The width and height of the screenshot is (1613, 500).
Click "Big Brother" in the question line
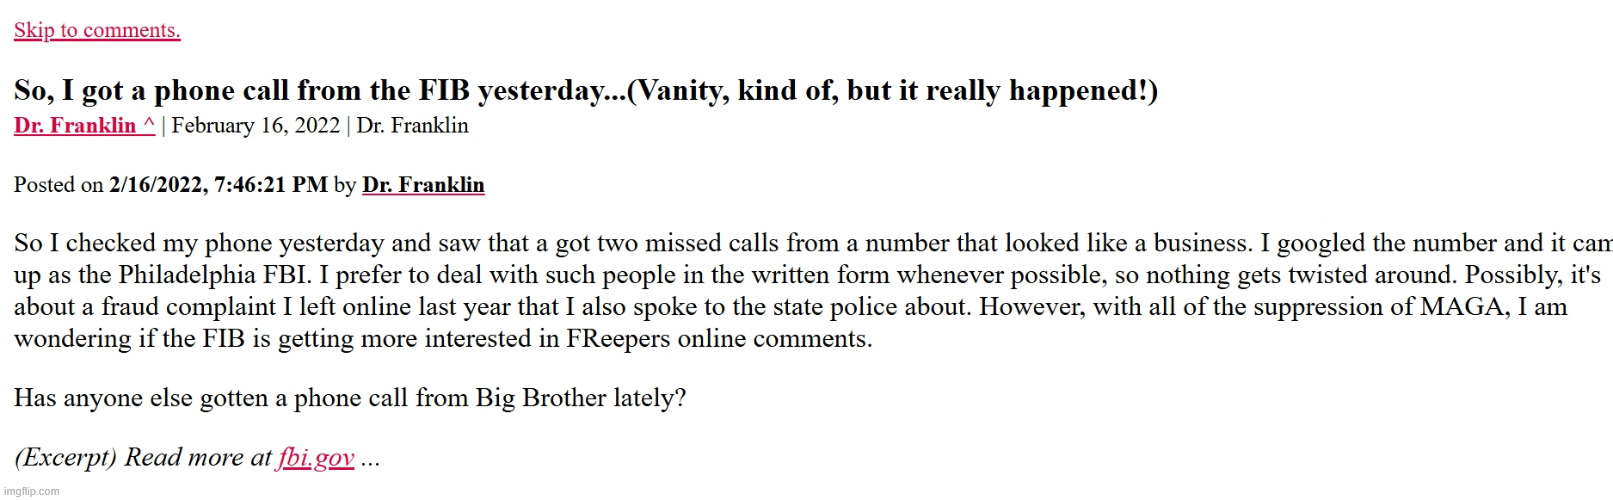click(541, 398)
